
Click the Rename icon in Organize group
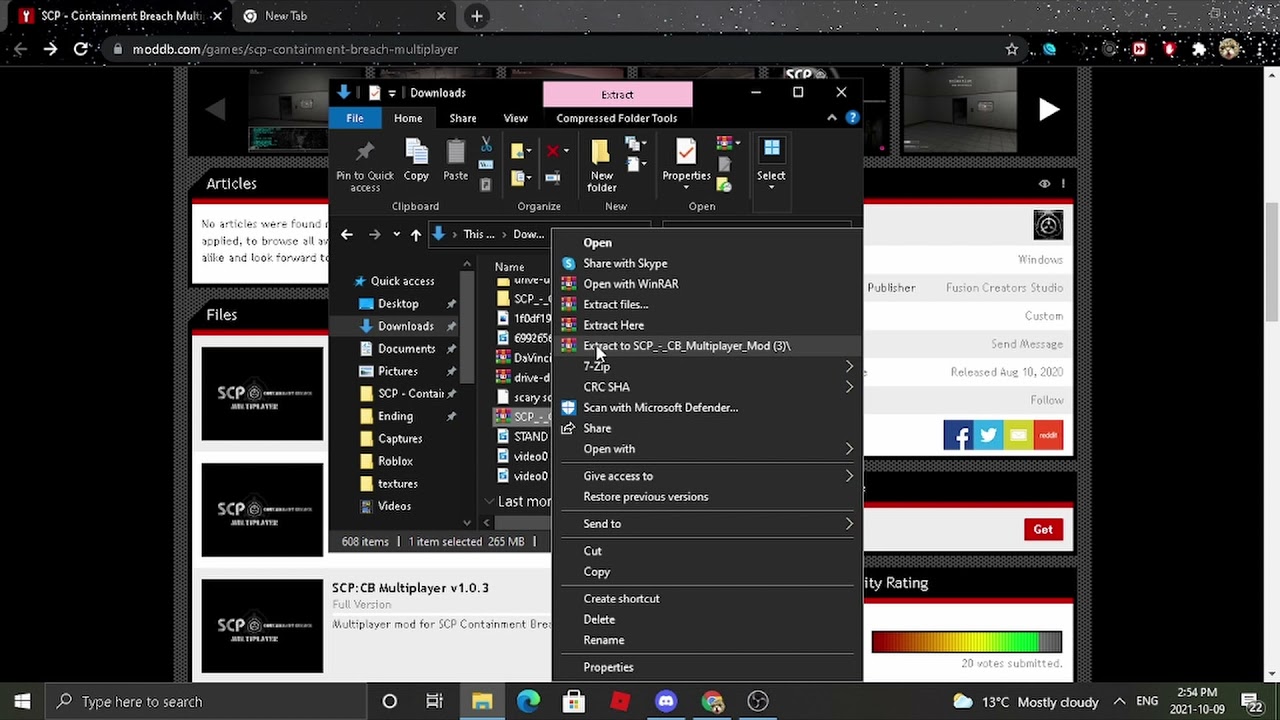coord(552,178)
